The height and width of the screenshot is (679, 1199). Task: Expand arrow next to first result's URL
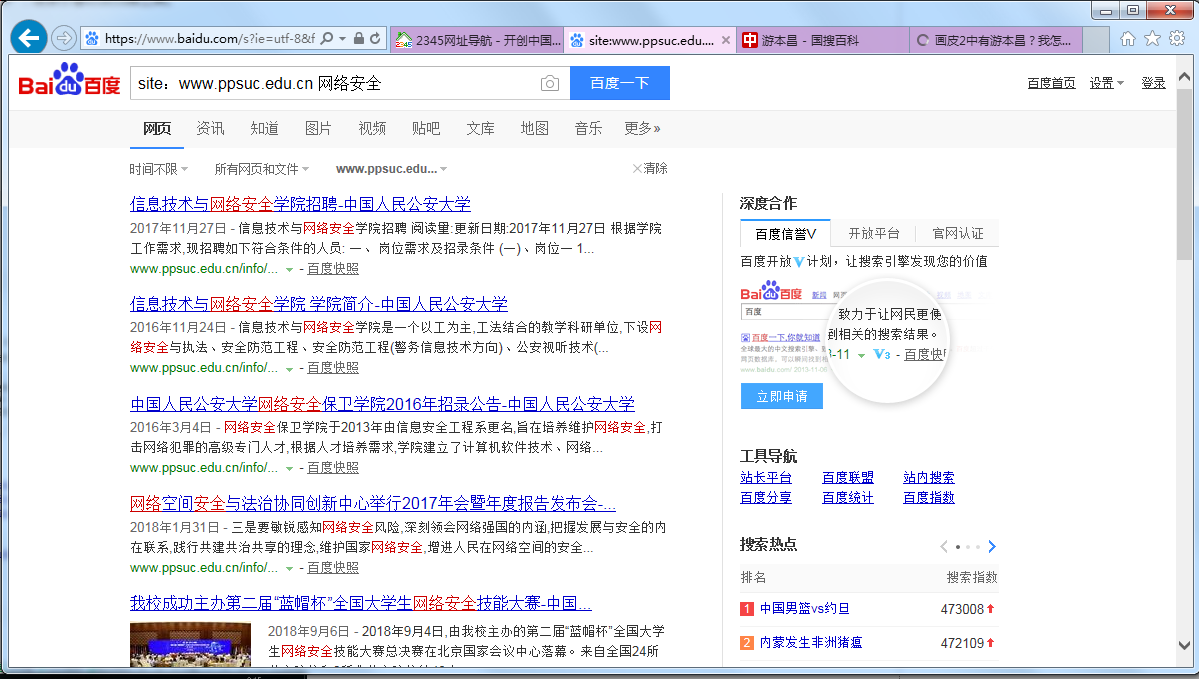pyautogui.click(x=289, y=269)
